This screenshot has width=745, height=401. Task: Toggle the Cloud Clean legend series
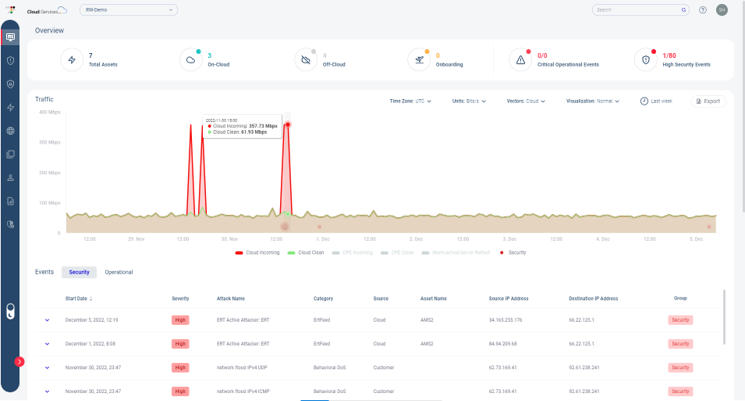click(x=306, y=253)
